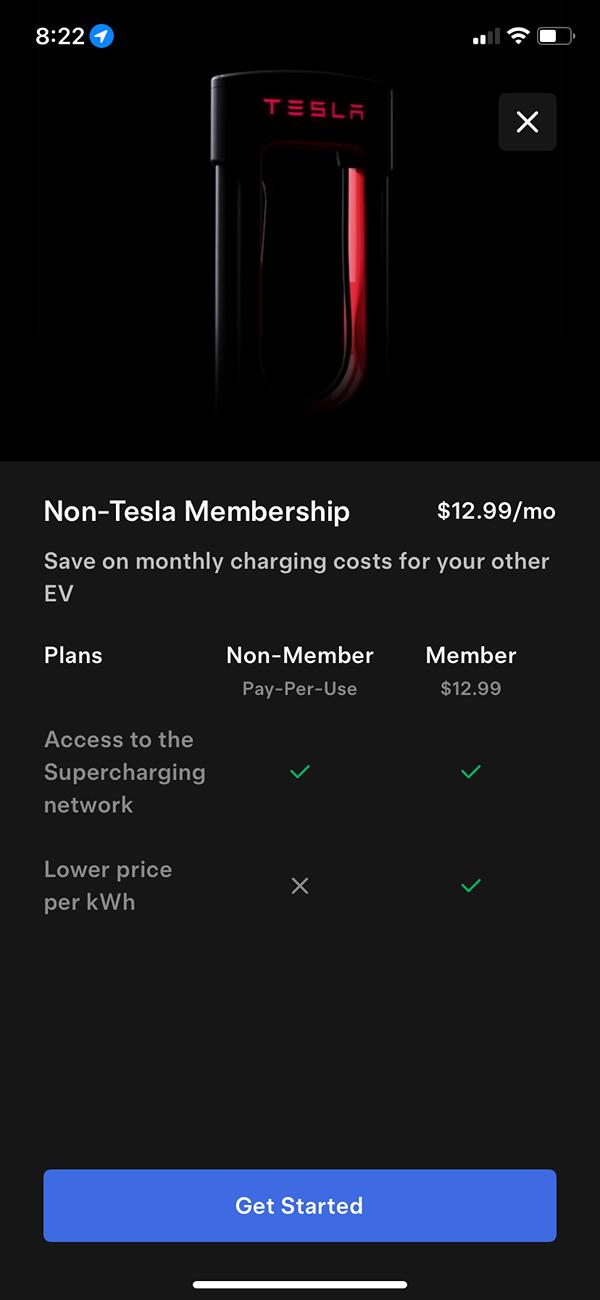Tap the $12.99/mo price label
The image size is (600, 1300).
[496, 512]
